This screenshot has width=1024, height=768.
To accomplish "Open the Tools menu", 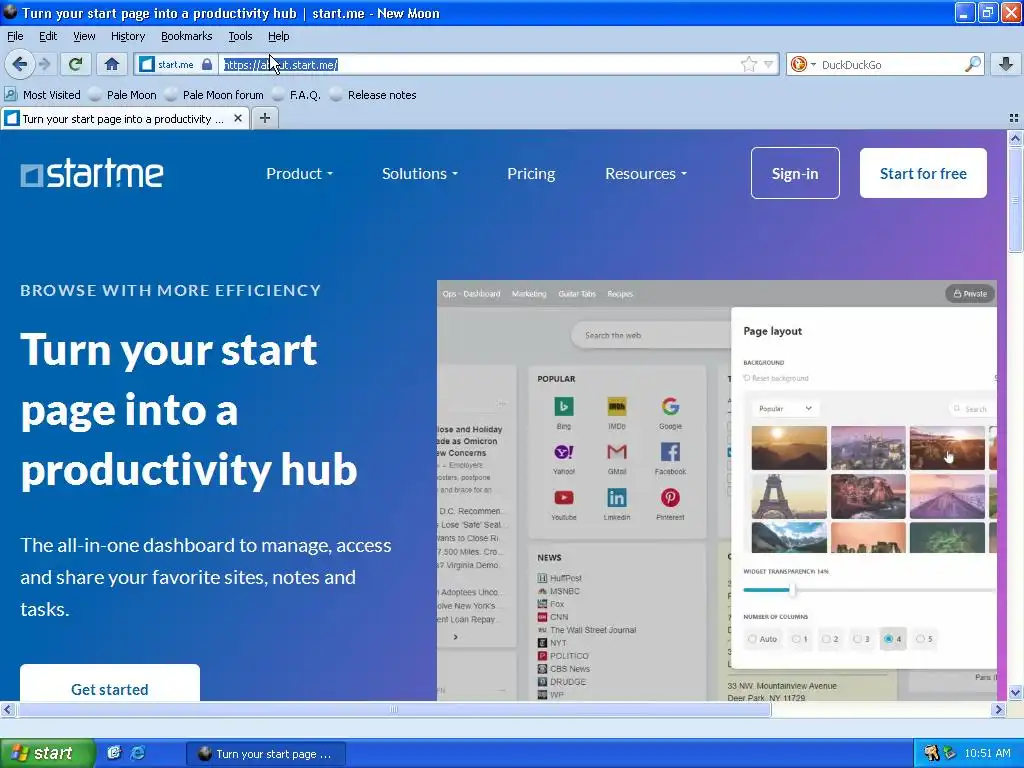I will tap(240, 36).
